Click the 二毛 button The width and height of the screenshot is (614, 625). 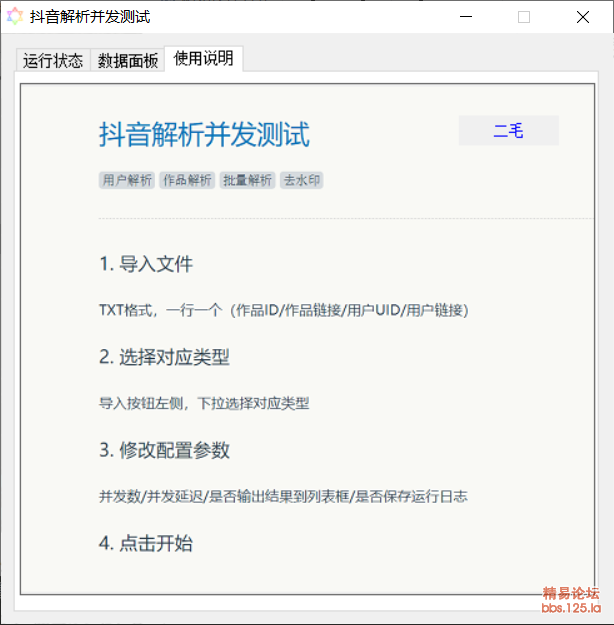click(508, 131)
